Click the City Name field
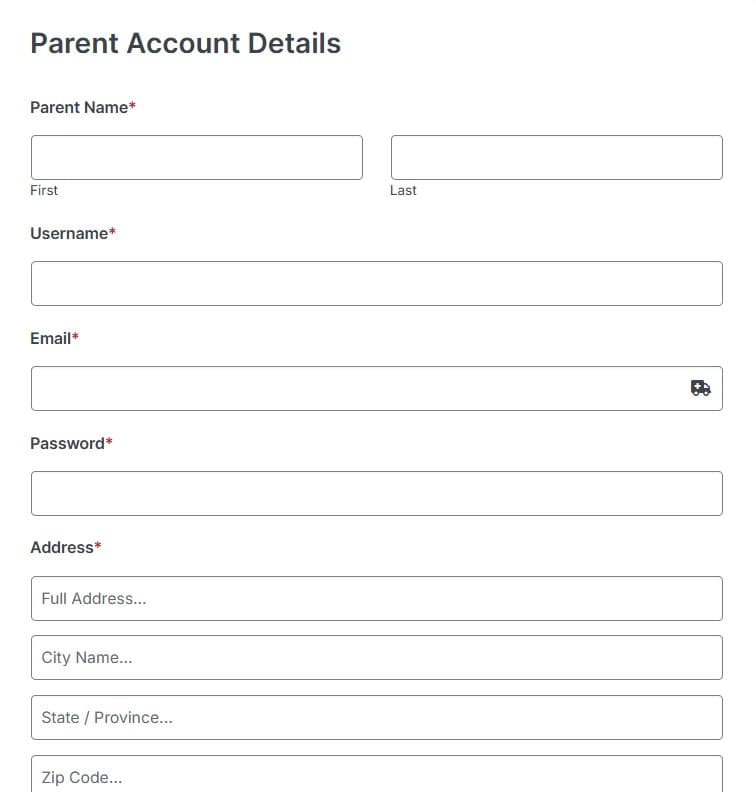Viewport: 756px width, 792px height. tap(377, 658)
